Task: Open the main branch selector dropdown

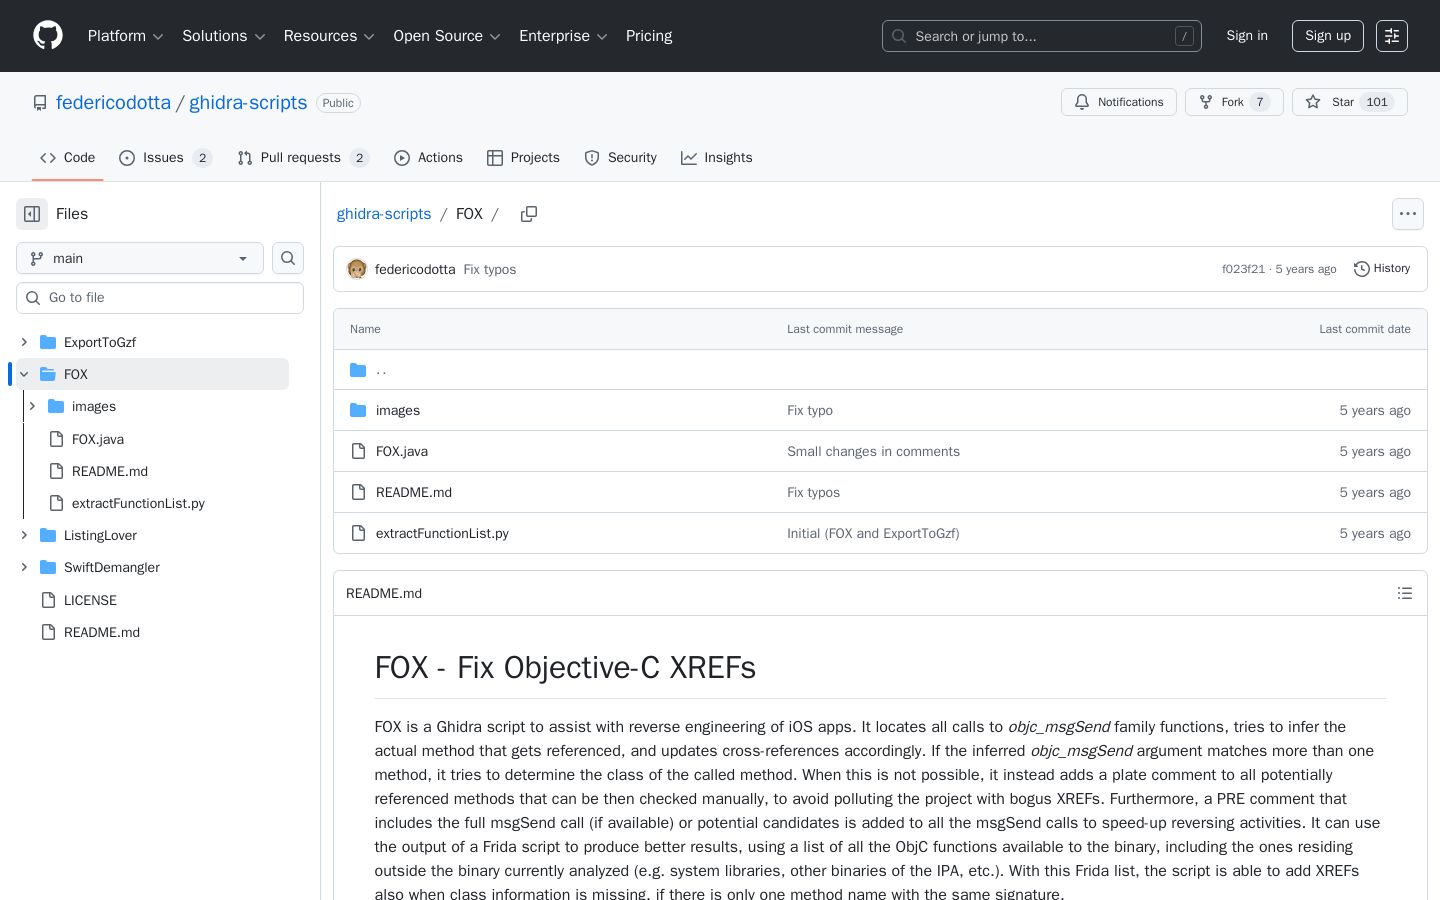Action: tap(140, 258)
